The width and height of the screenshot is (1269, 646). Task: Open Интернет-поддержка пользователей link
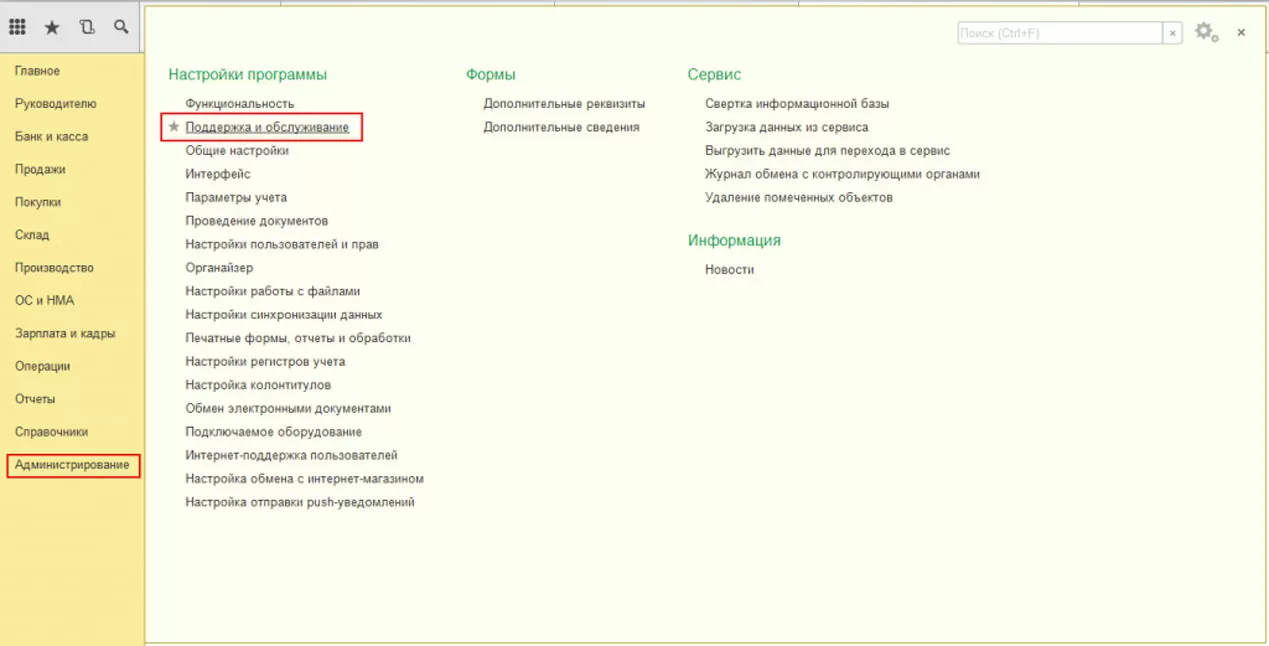292,456
